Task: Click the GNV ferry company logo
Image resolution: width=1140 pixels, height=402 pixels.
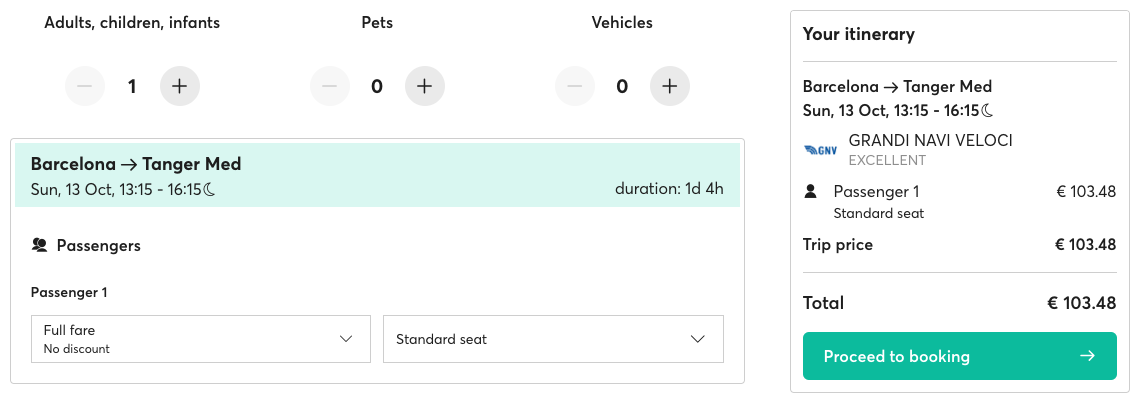Action: click(820, 150)
